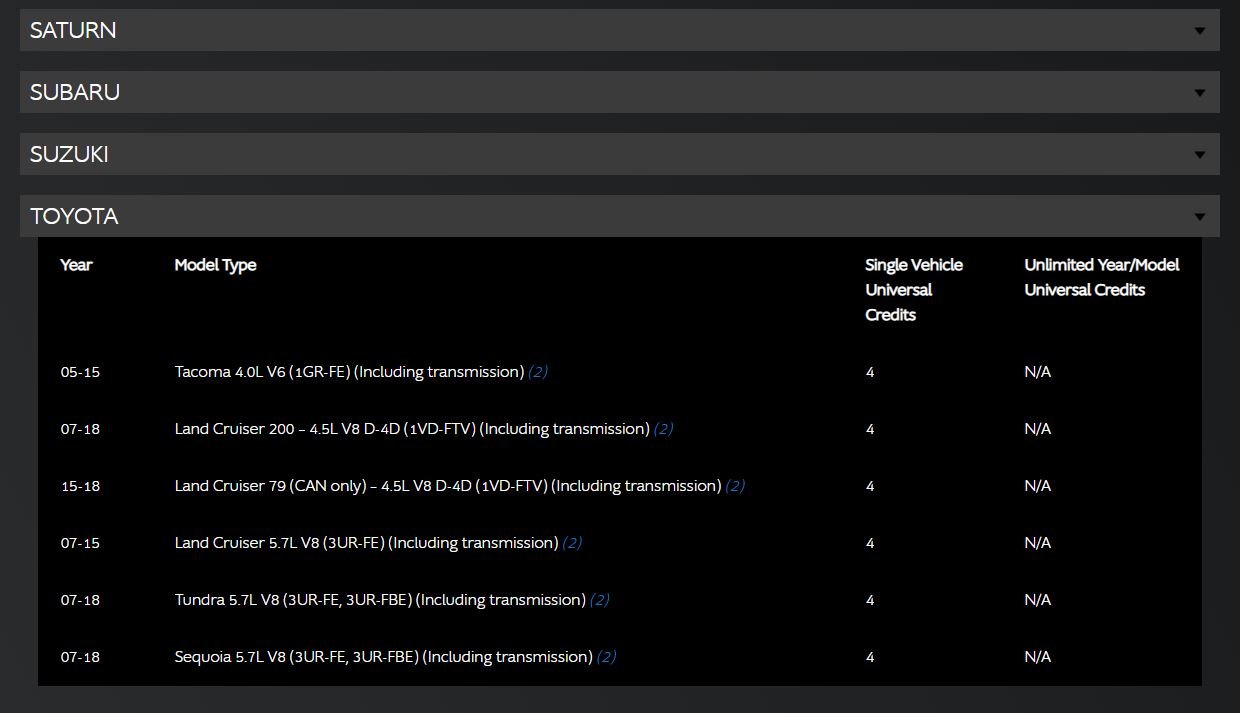1240x713 pixels.
Task: Select year 07-18 in Tundra row
Action: pyautogui.click(x=80, y=600)
